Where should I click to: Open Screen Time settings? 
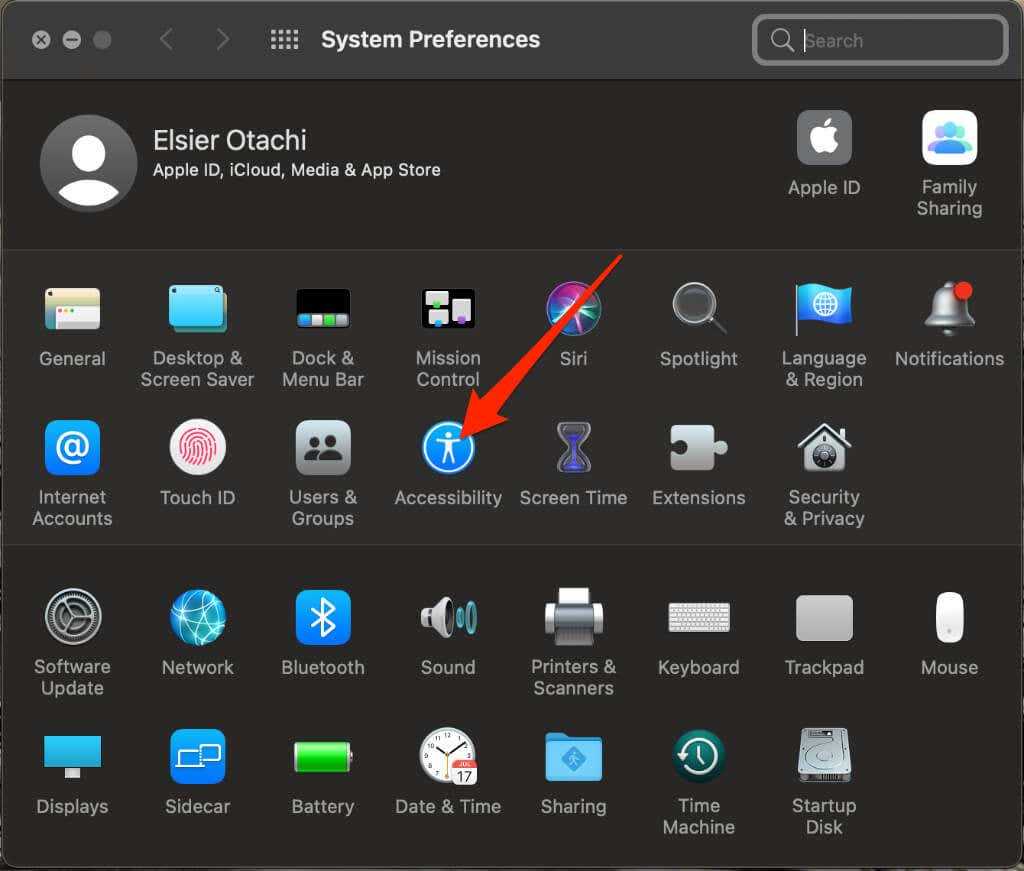[573, 448]
